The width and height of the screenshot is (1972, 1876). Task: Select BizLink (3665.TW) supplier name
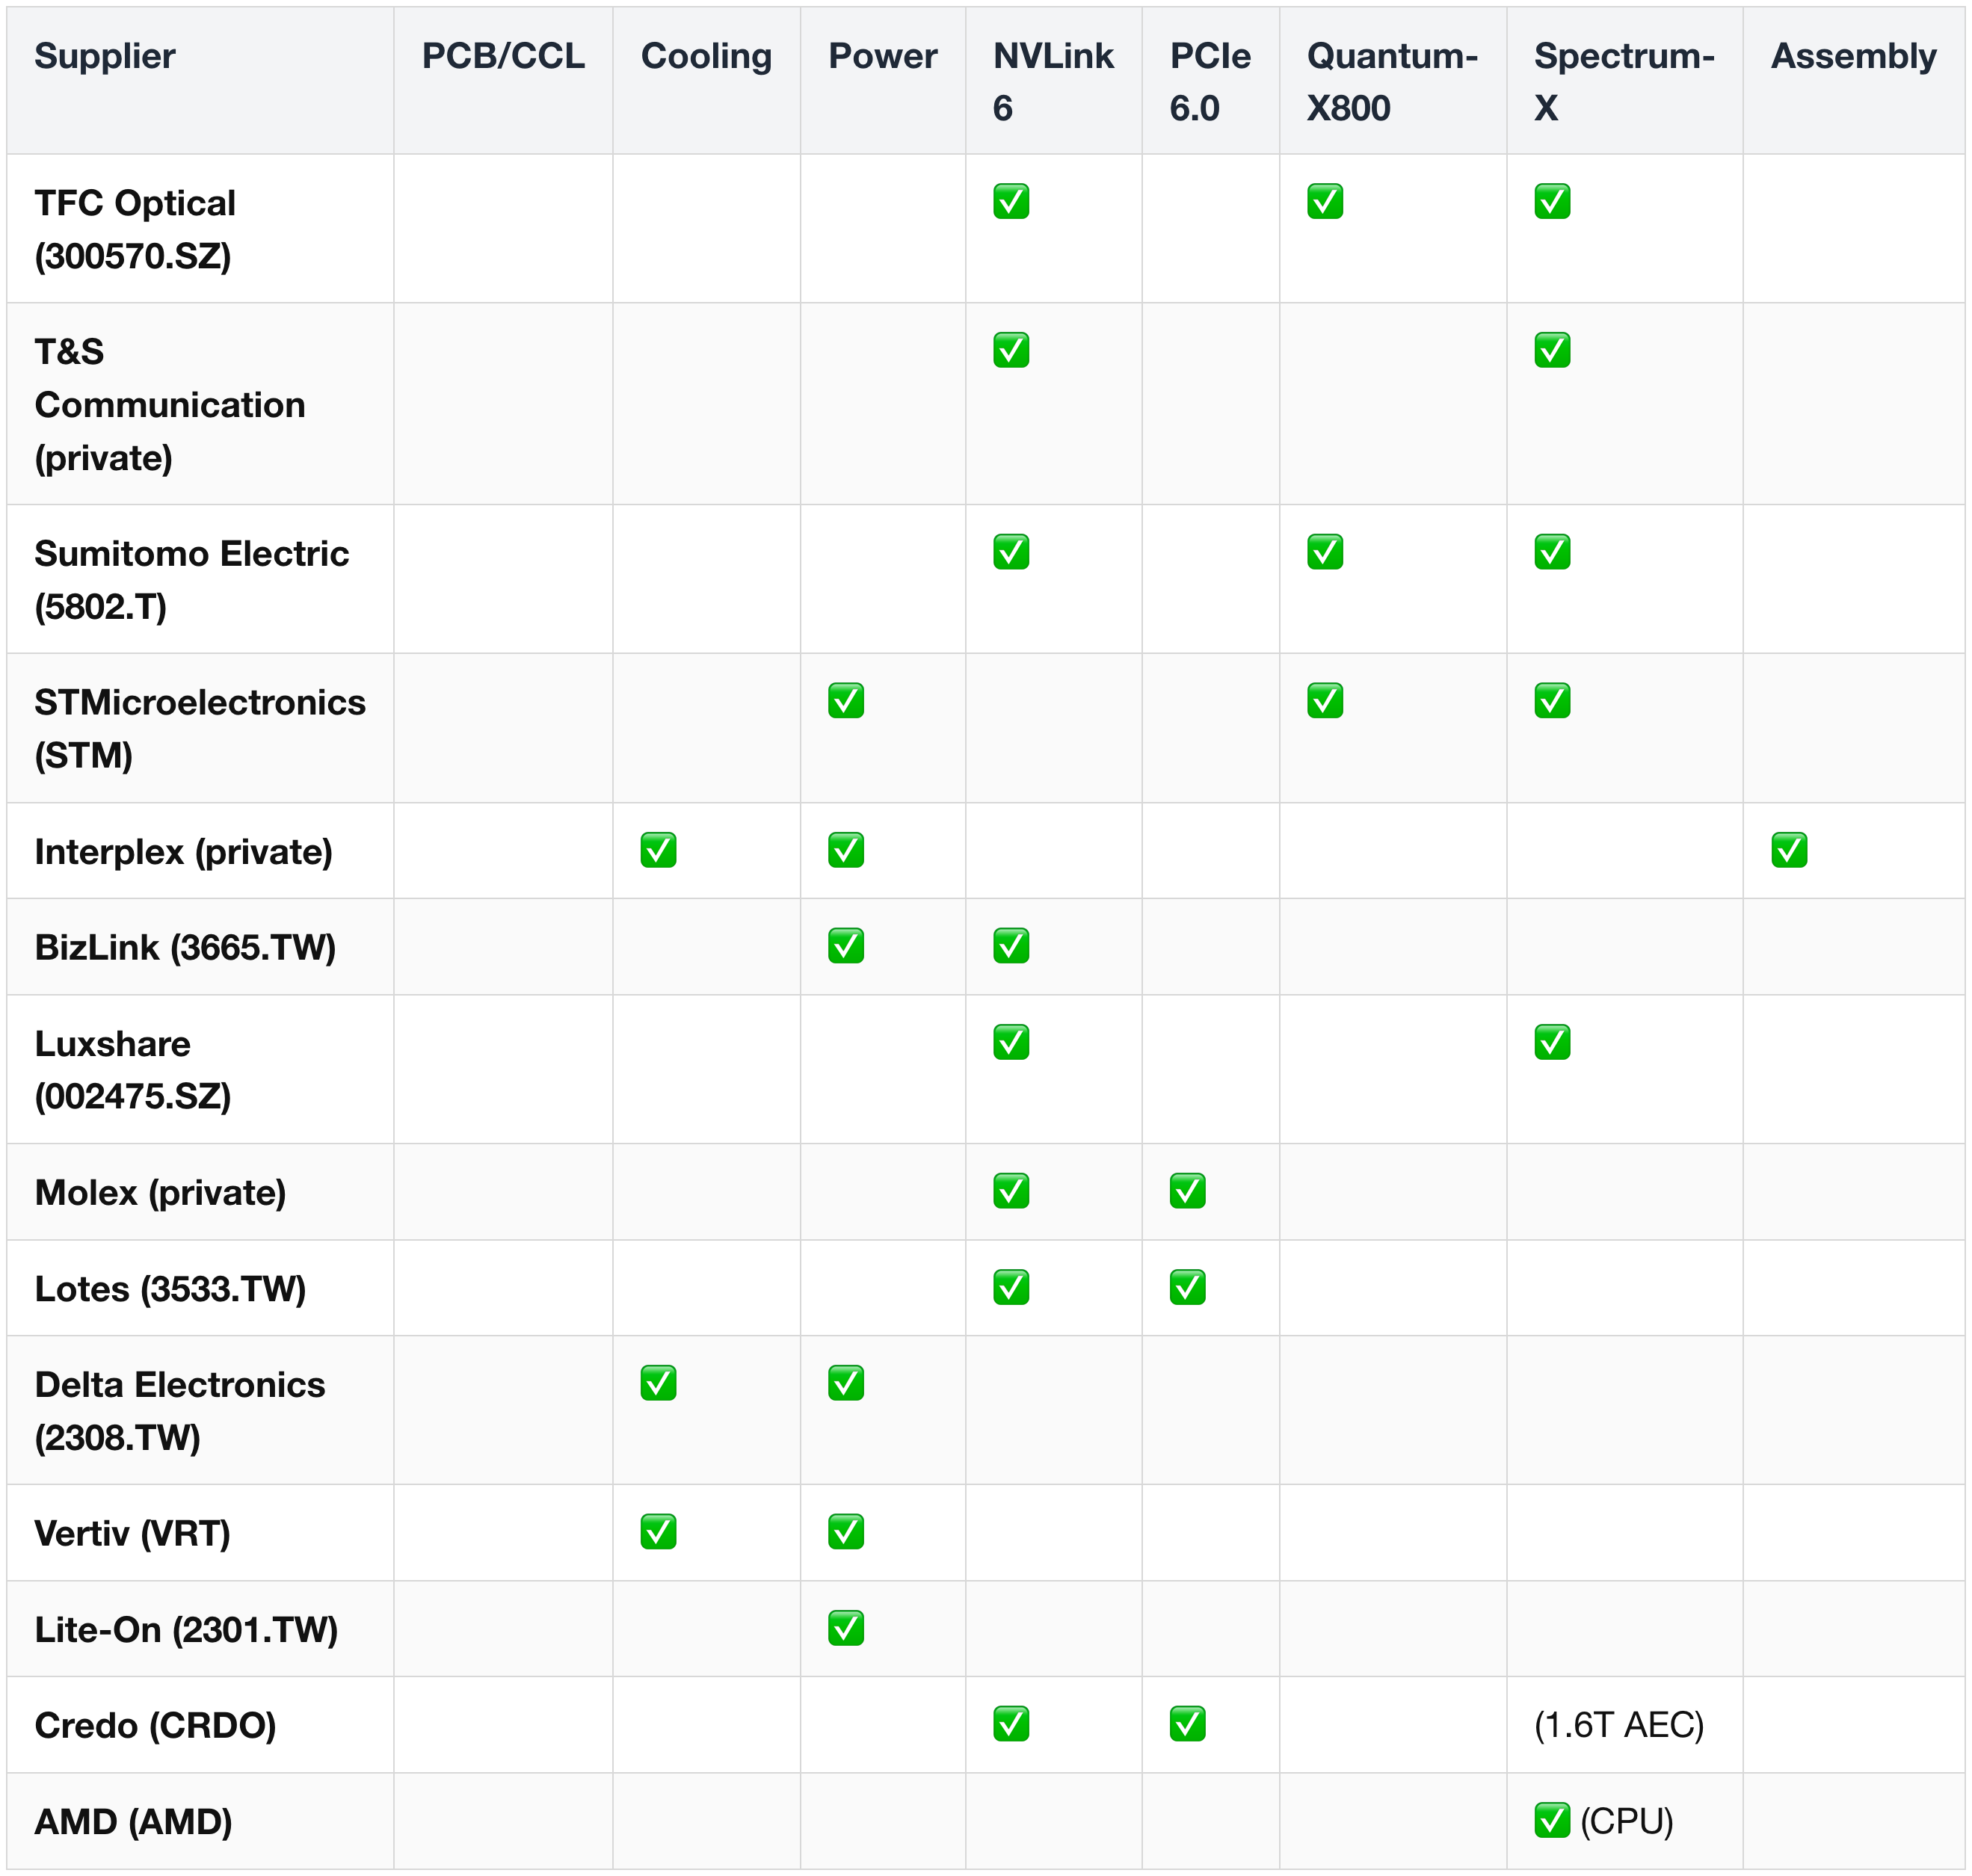point(185,947)
